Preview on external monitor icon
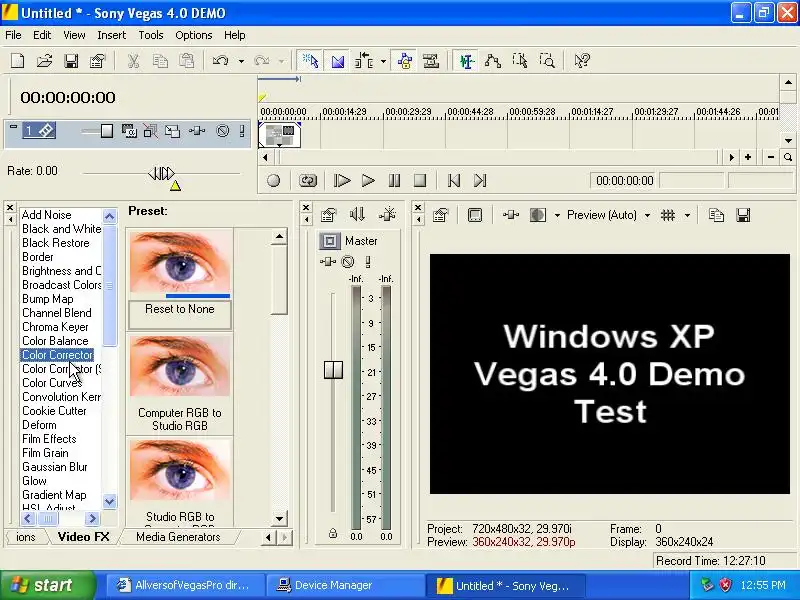The image size is (800, 600). point(475,215)
